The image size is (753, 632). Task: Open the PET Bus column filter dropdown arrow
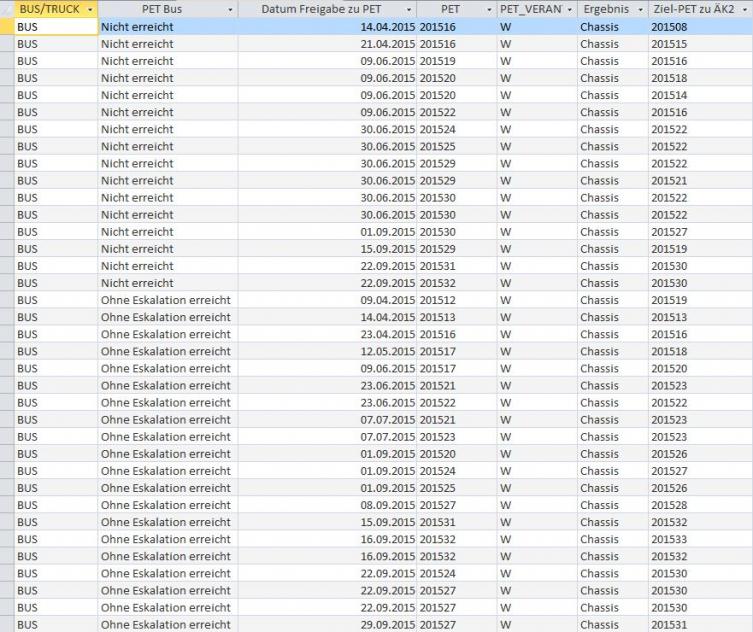coord(230,10)
